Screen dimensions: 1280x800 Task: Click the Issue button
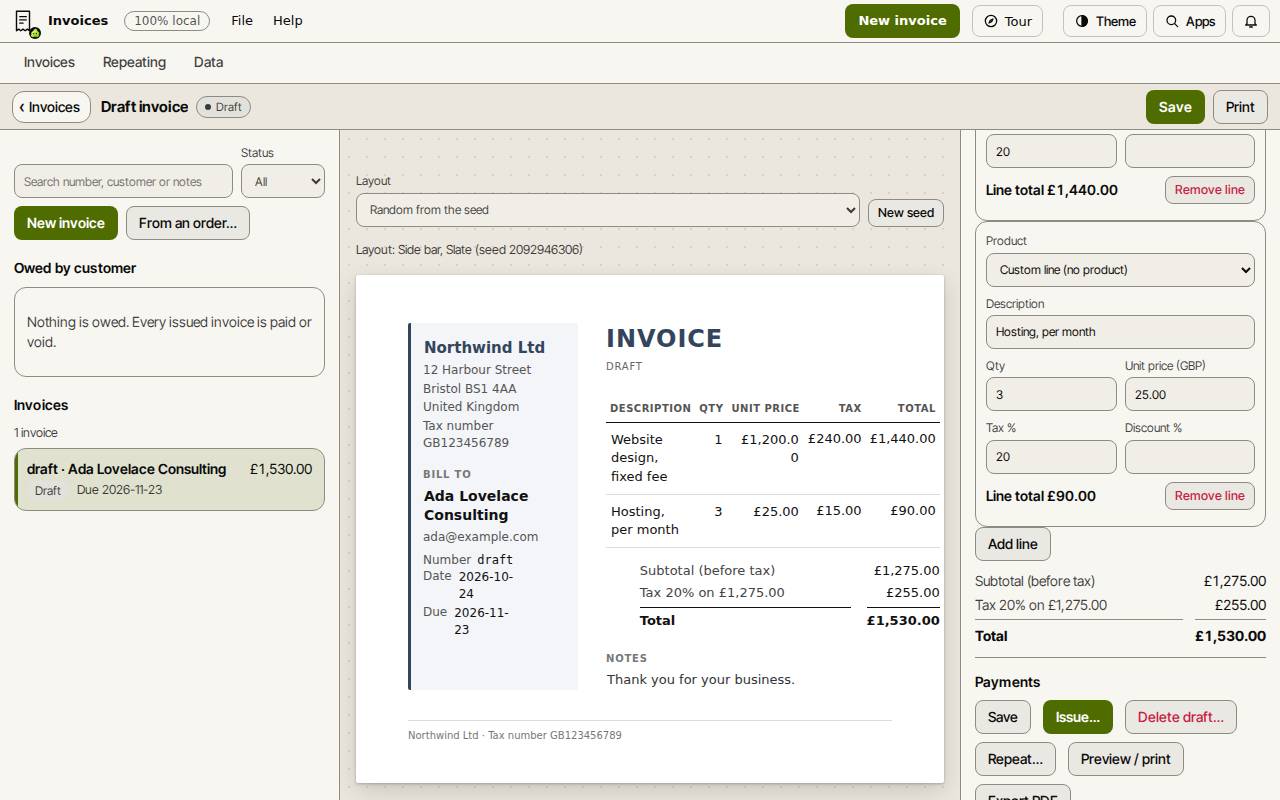1078,717
